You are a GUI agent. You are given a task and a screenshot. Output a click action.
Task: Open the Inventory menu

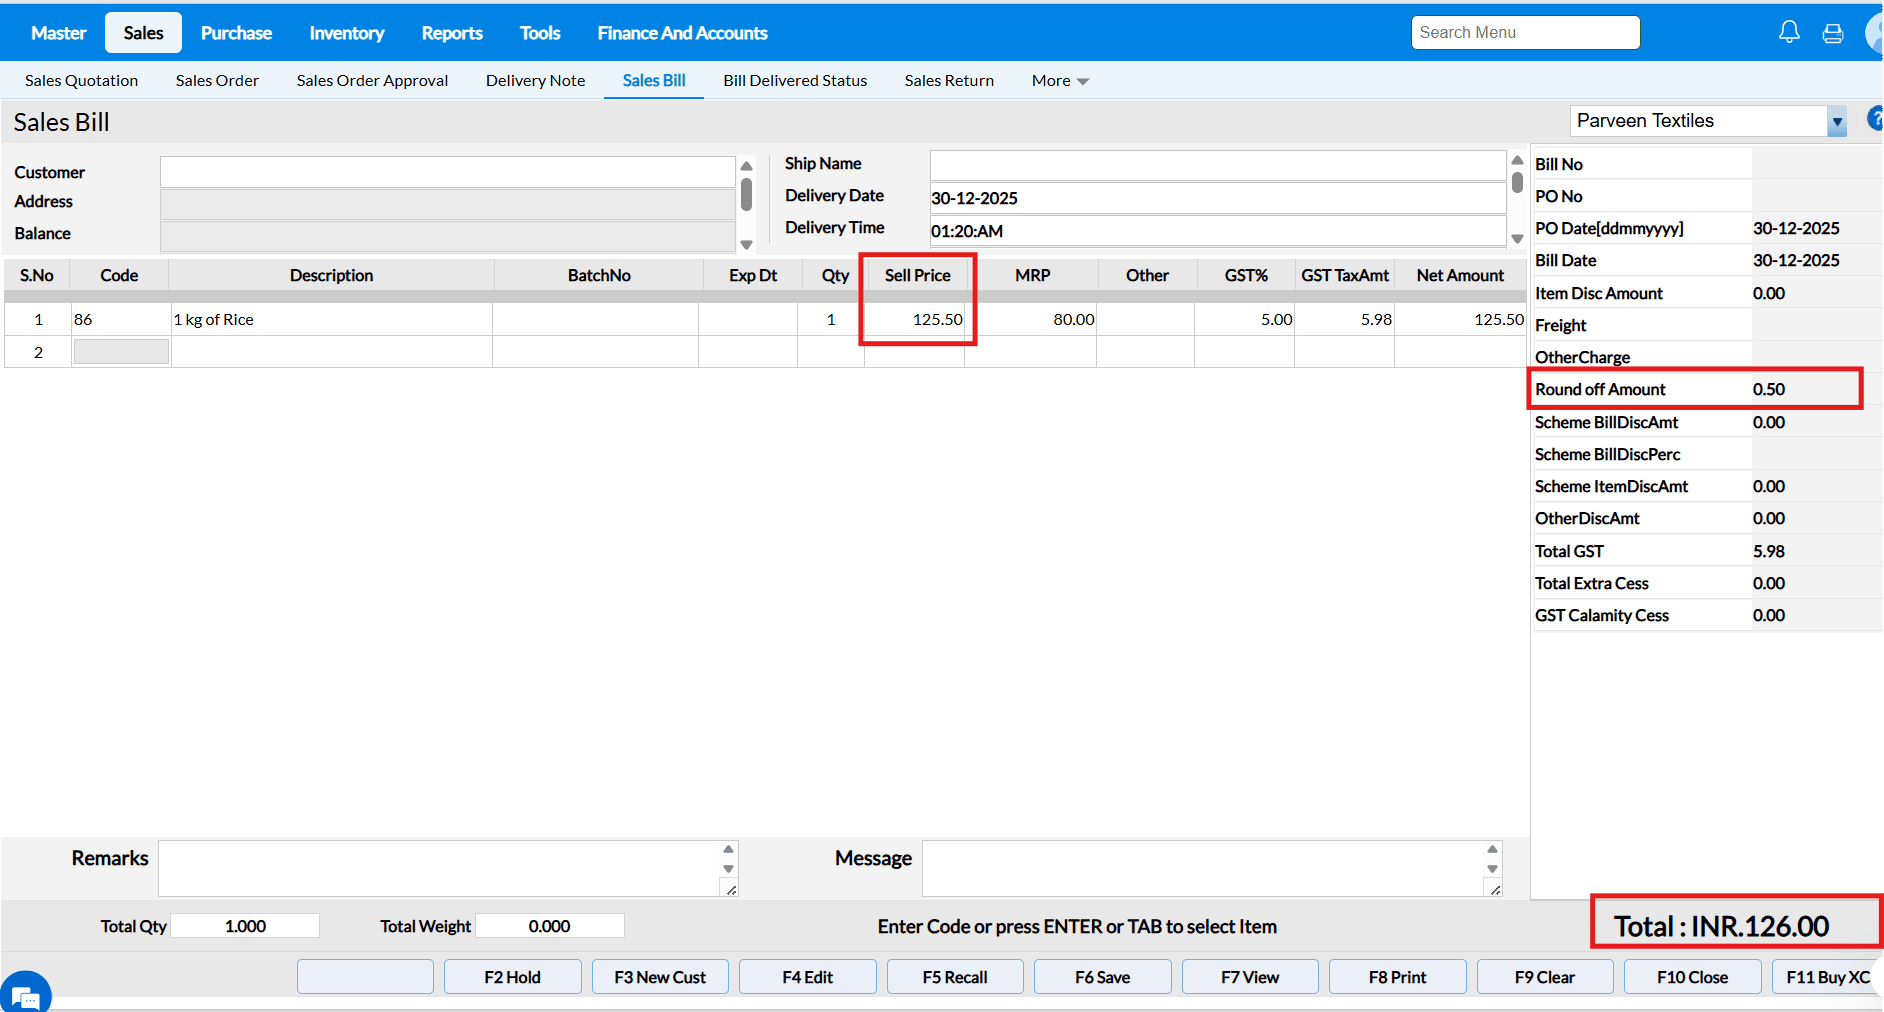(346, 33)
